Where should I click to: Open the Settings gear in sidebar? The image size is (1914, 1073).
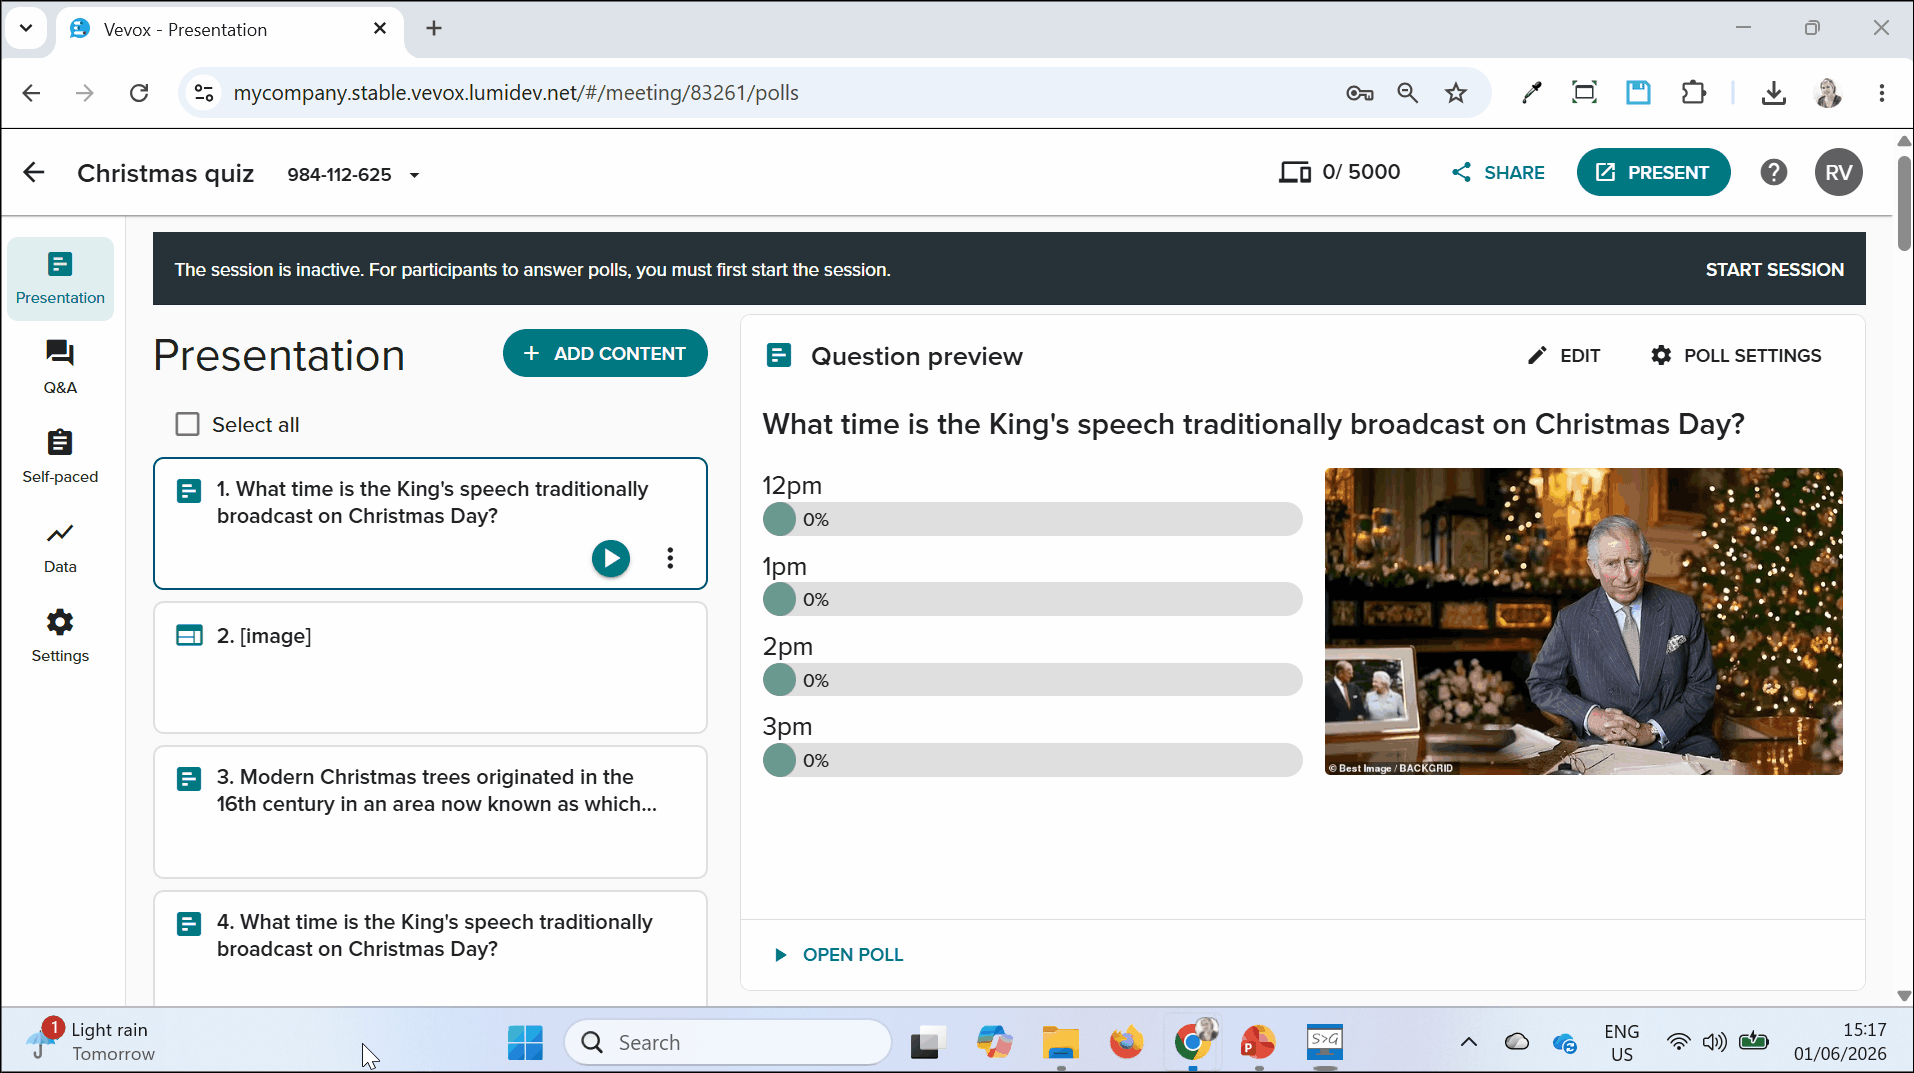click(60, 636)
